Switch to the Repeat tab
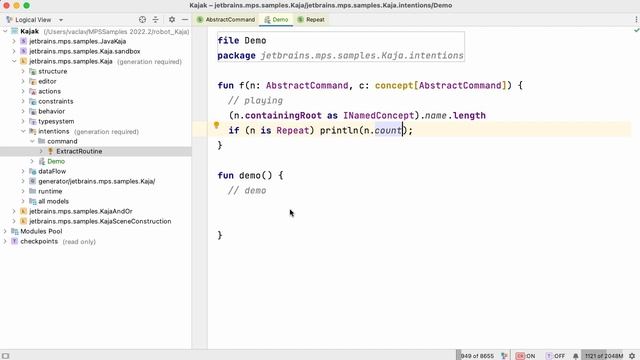The width and height of the screenshot is (640, 360). click(x=311, y=20)
